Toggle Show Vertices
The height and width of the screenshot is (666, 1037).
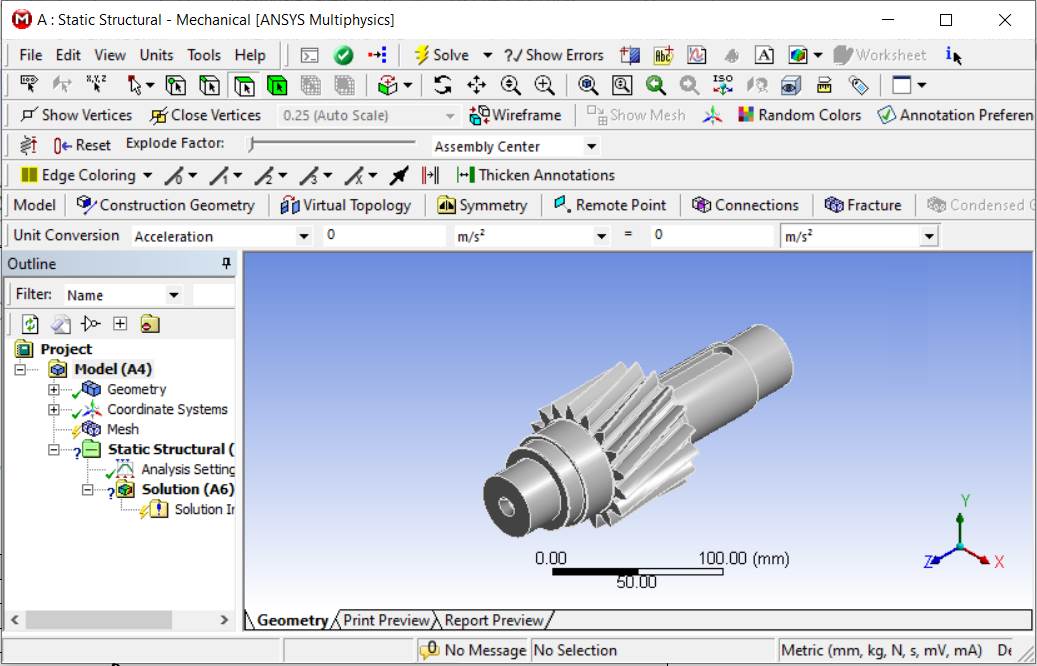tap(76, 115)
